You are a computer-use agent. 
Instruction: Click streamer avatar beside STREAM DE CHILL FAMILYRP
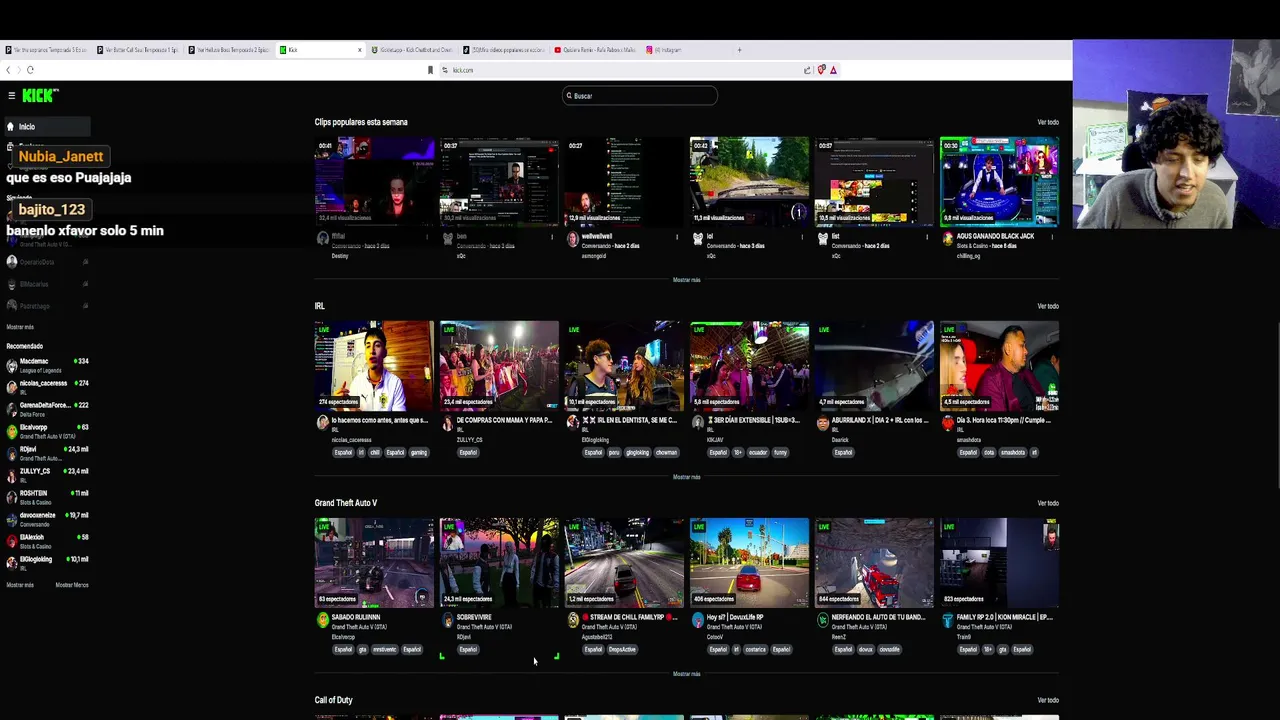tap(572, 621)
